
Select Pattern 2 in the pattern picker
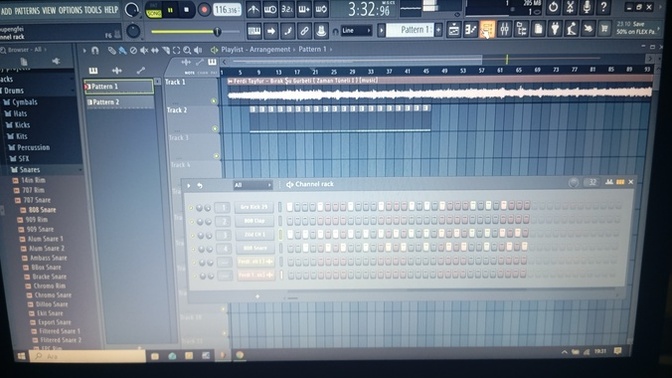[120, 102]
